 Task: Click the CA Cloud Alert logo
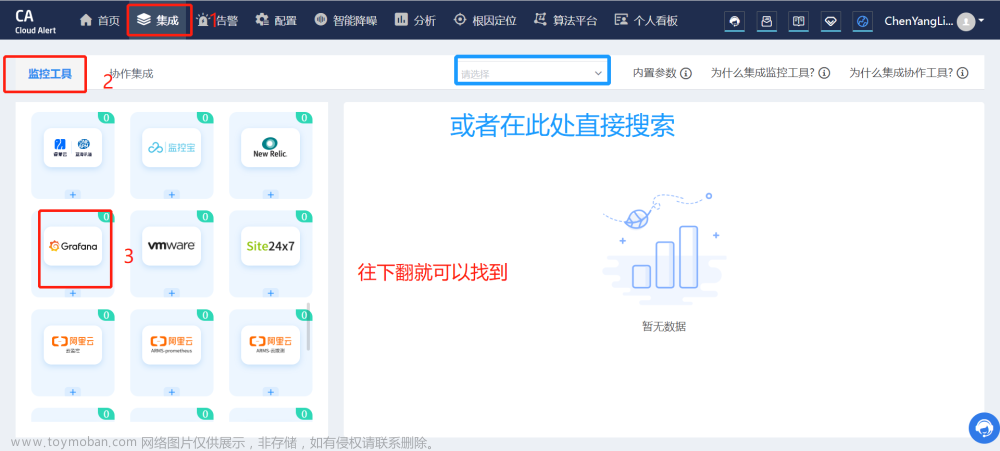pyautogui.click(x=36, y=21)
